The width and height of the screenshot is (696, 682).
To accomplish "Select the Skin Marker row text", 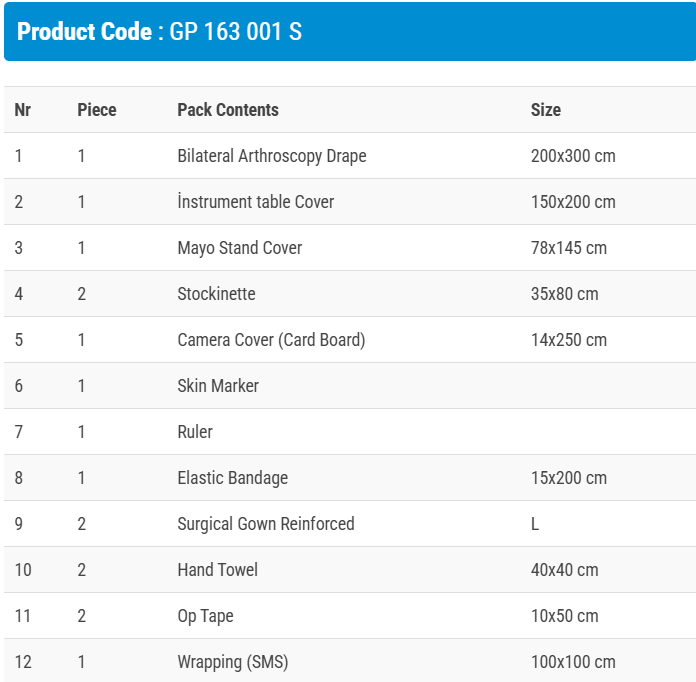I will pyautogui.click(x=218, y=386).
